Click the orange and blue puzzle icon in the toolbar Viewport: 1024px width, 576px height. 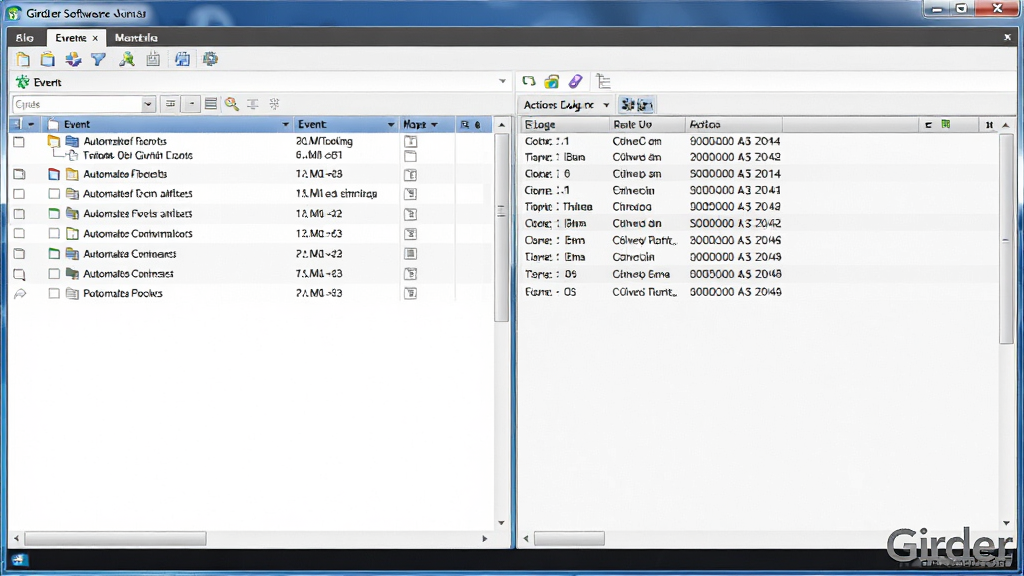[73, 59]
